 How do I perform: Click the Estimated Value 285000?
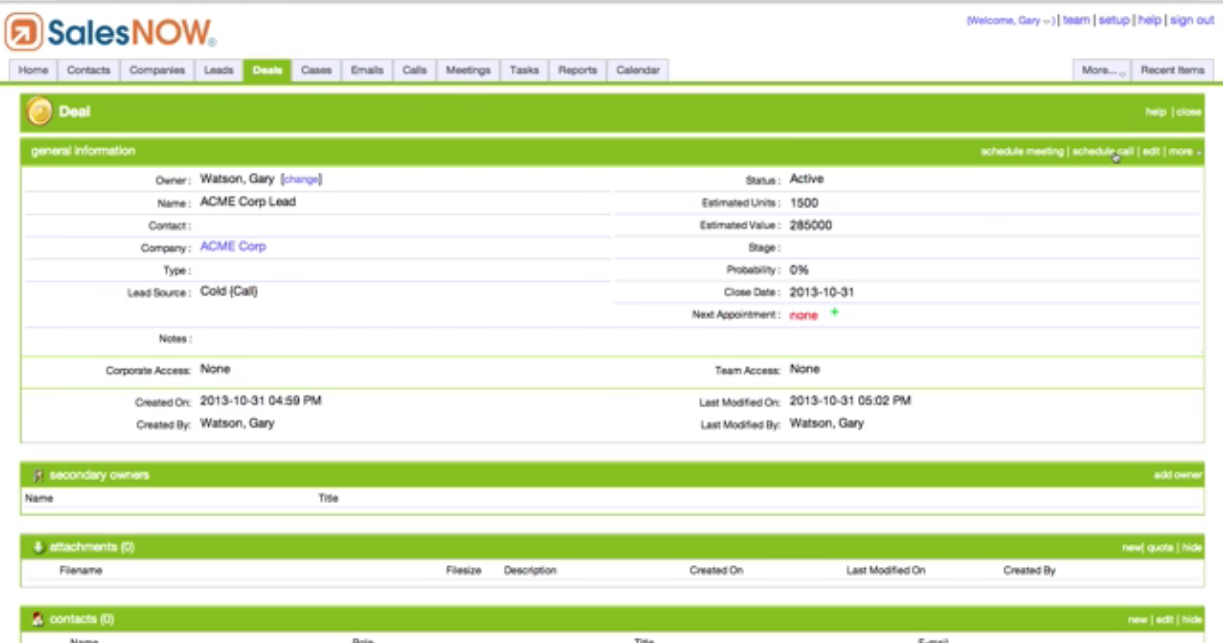(810, 225)
